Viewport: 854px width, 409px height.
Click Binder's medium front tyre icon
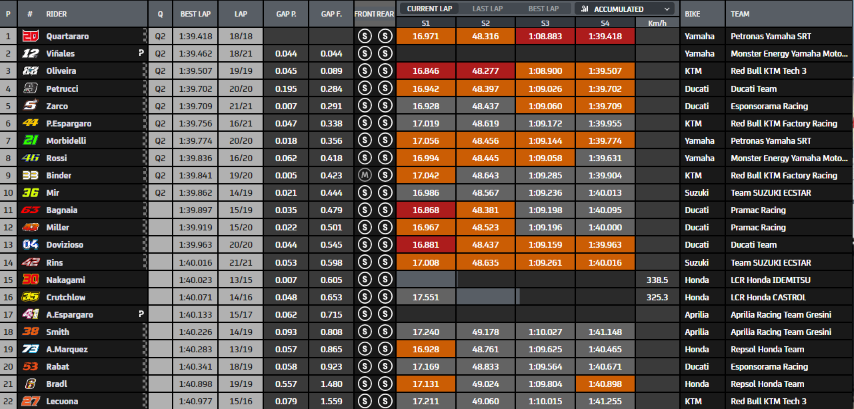pos(364,175)
